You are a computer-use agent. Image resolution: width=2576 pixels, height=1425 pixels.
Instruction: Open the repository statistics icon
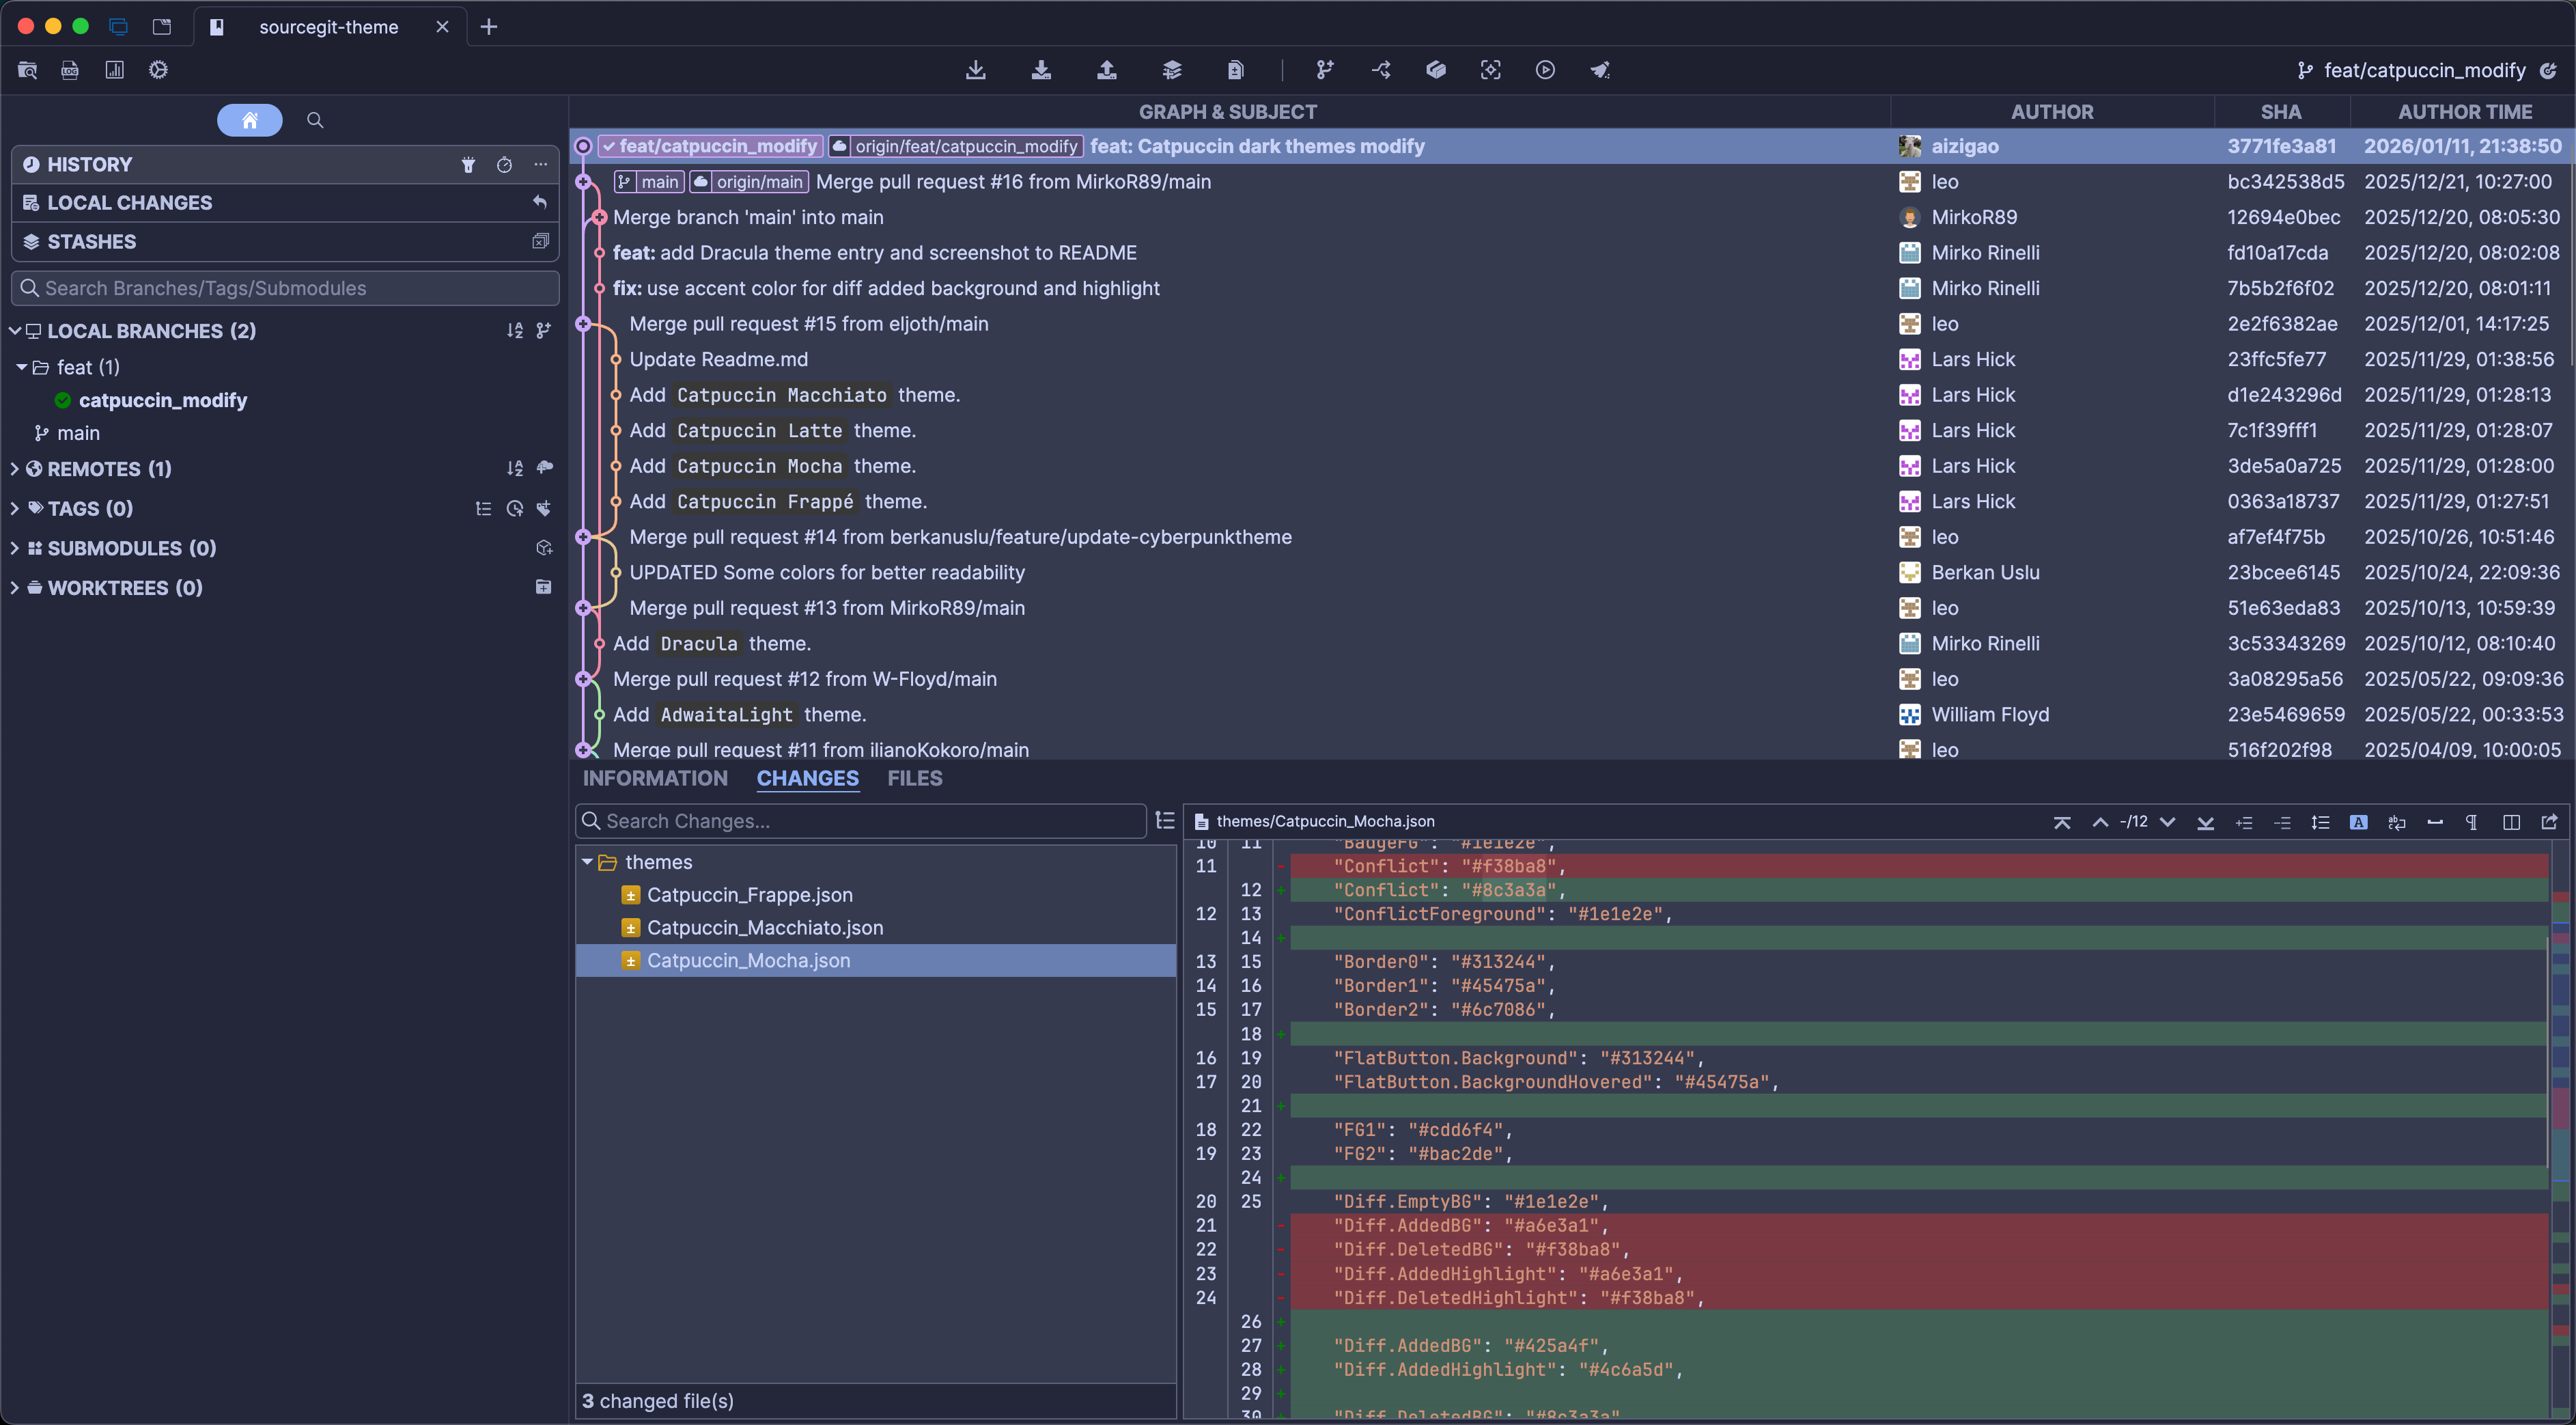pyautogui.click(x=115, y=70)
